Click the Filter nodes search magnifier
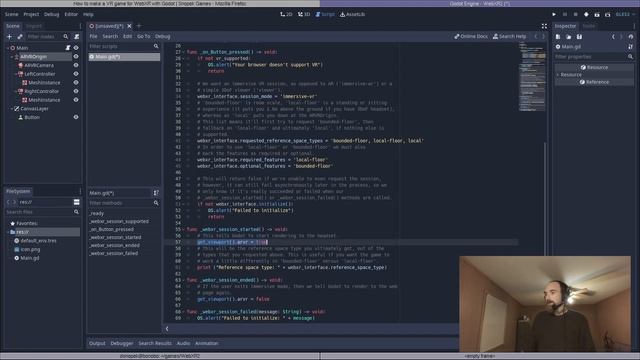This screenshot has width=640, height=360. (x=66, y=37)
